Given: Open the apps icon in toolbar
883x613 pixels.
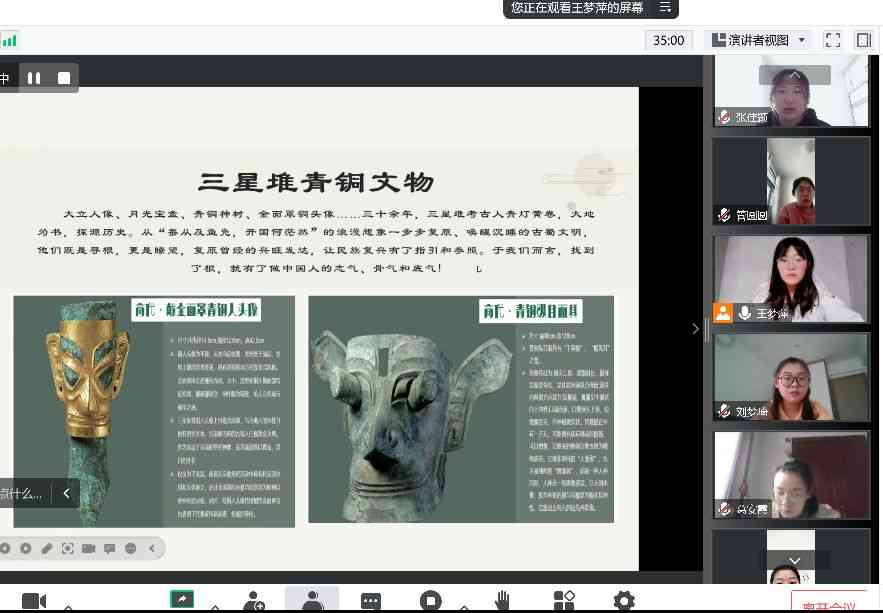Looking at the screenshot, I should (x=564, y=600).
